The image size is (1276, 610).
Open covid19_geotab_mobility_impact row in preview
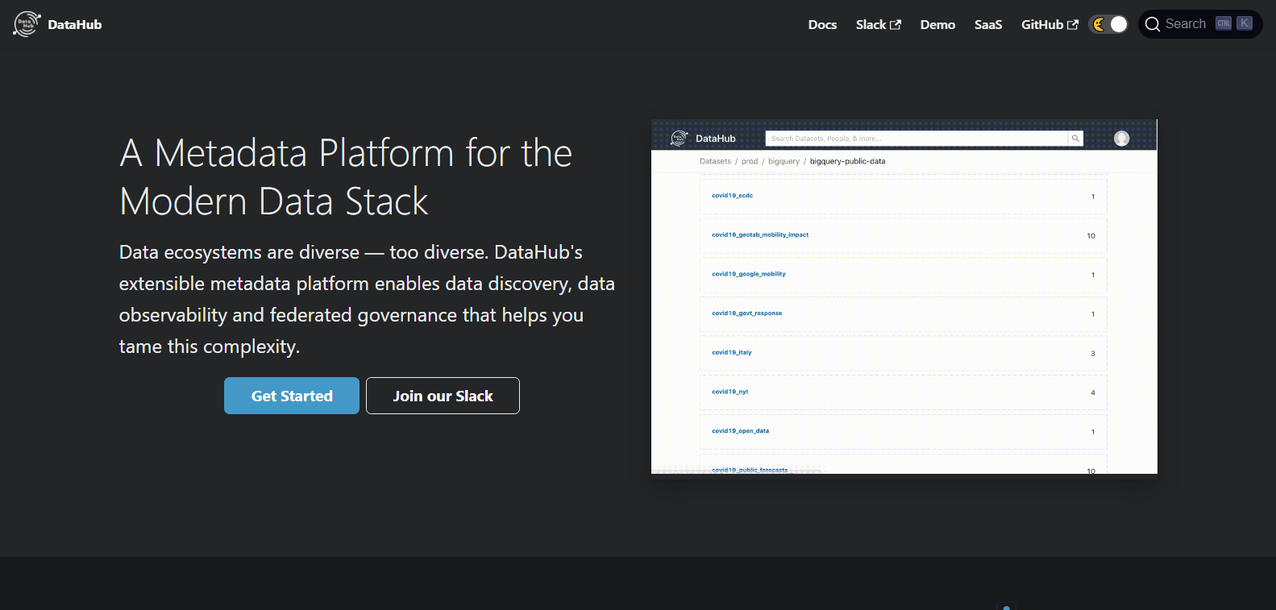tap(760, 235)
